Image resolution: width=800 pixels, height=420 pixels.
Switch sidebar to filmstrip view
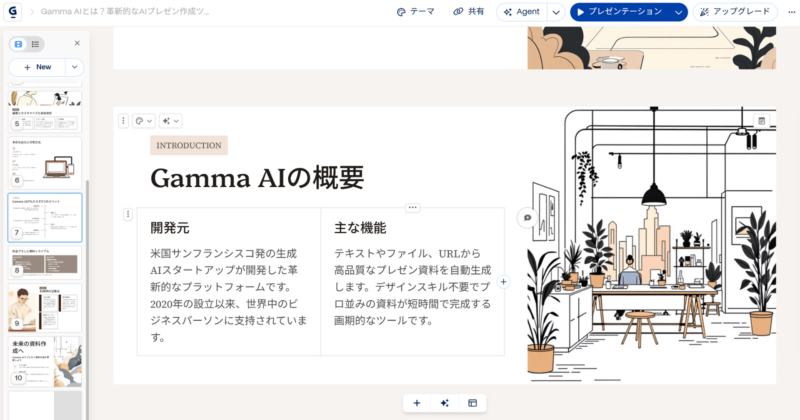(18, 44)
